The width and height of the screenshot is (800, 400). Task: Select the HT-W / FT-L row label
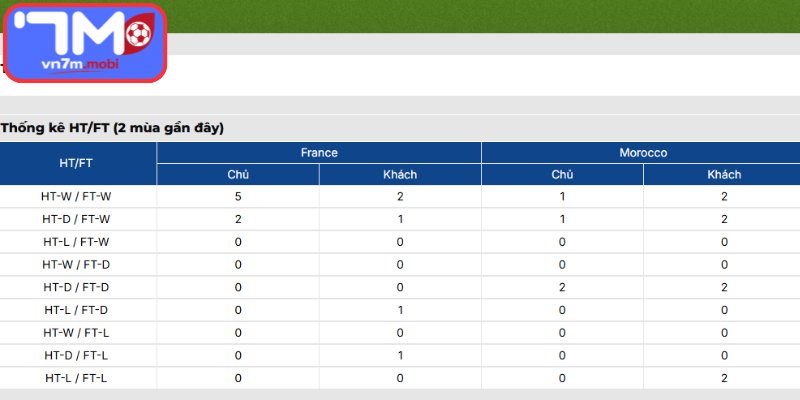(76, 333)
